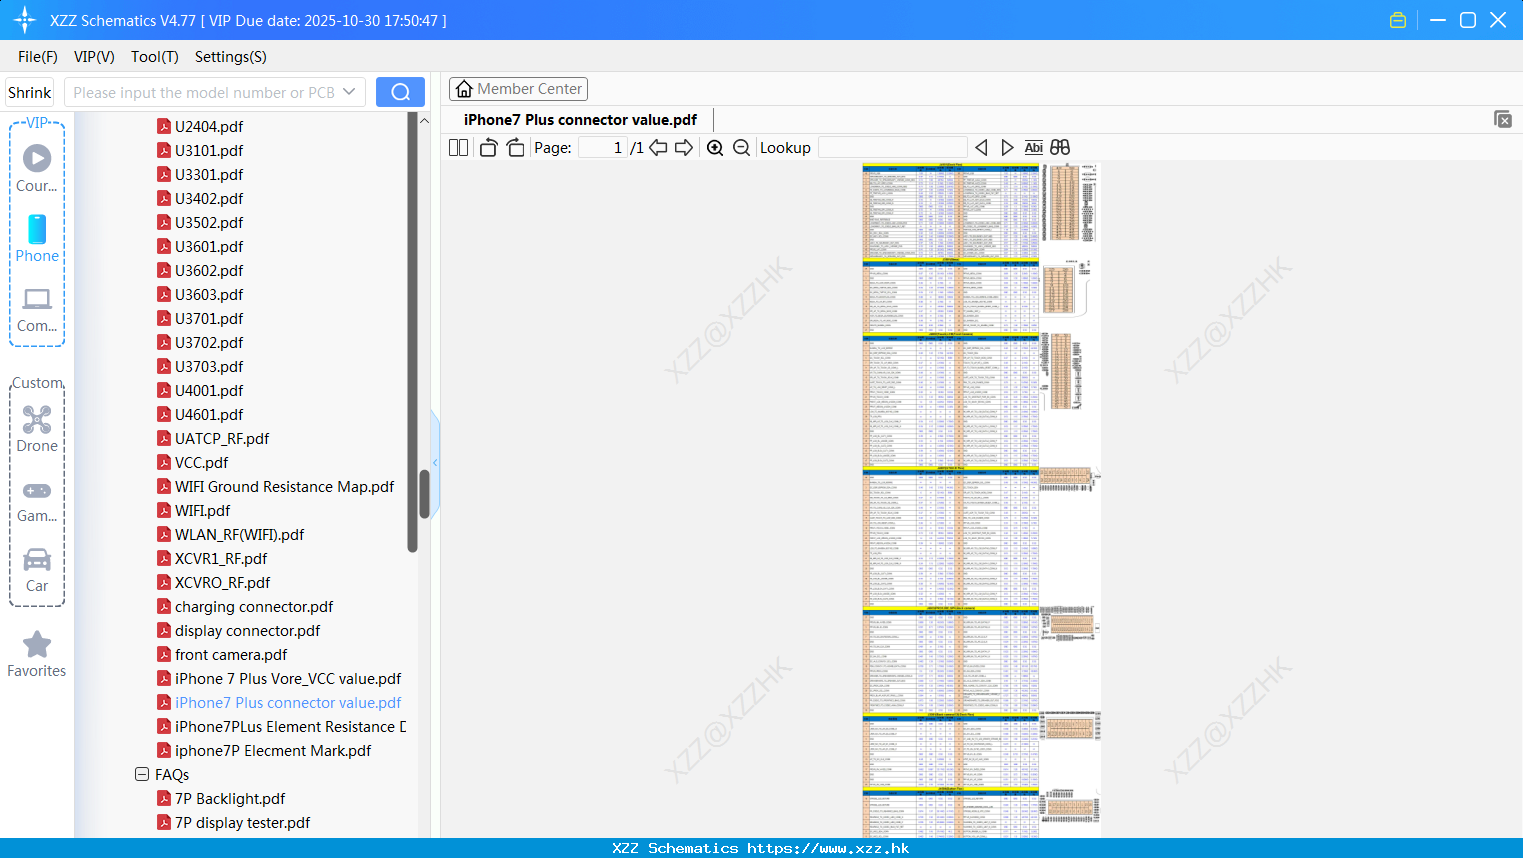
Task: Go to previous page arrow
Action: pyautogui.click(x=658, y=147)
